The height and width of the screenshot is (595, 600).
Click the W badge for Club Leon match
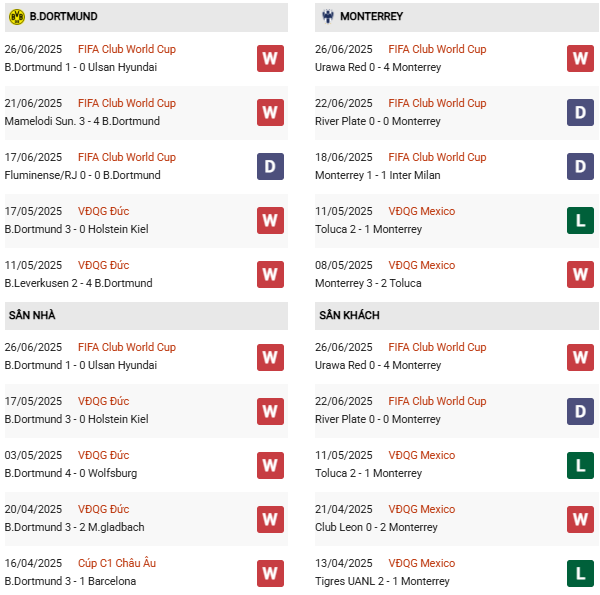580,519
